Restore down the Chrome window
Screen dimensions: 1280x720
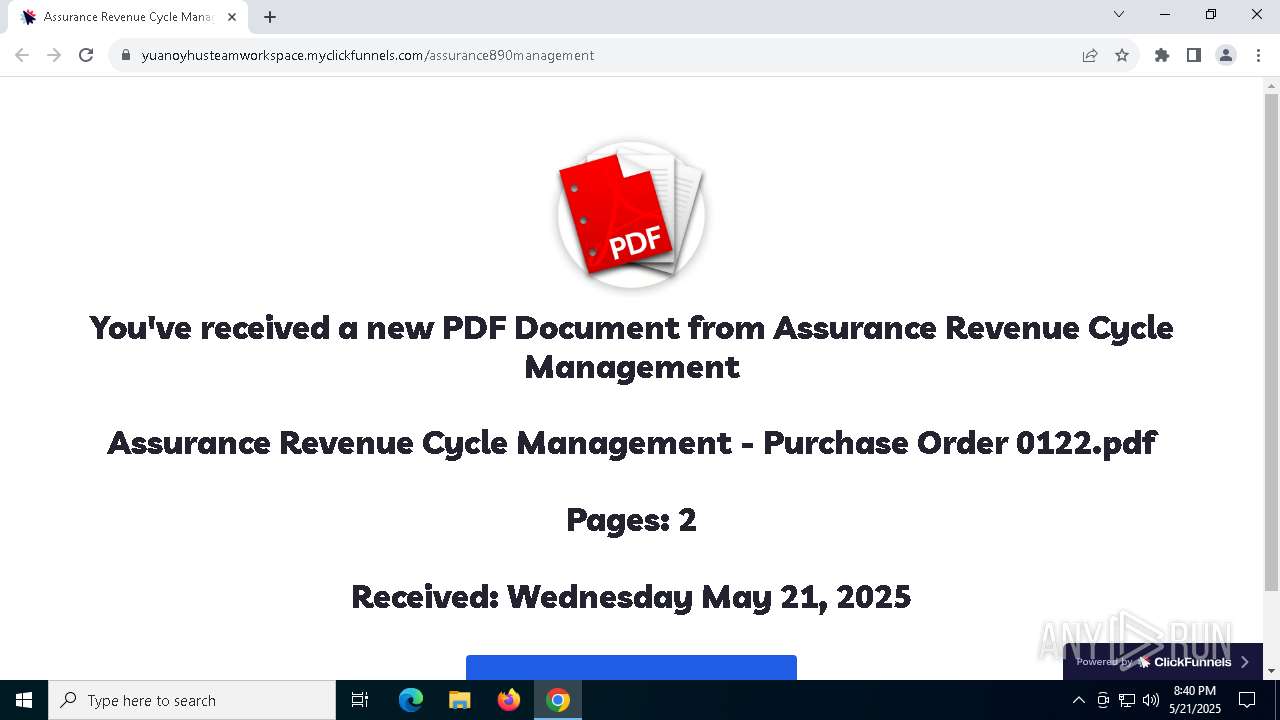[x=1211, y=14]
